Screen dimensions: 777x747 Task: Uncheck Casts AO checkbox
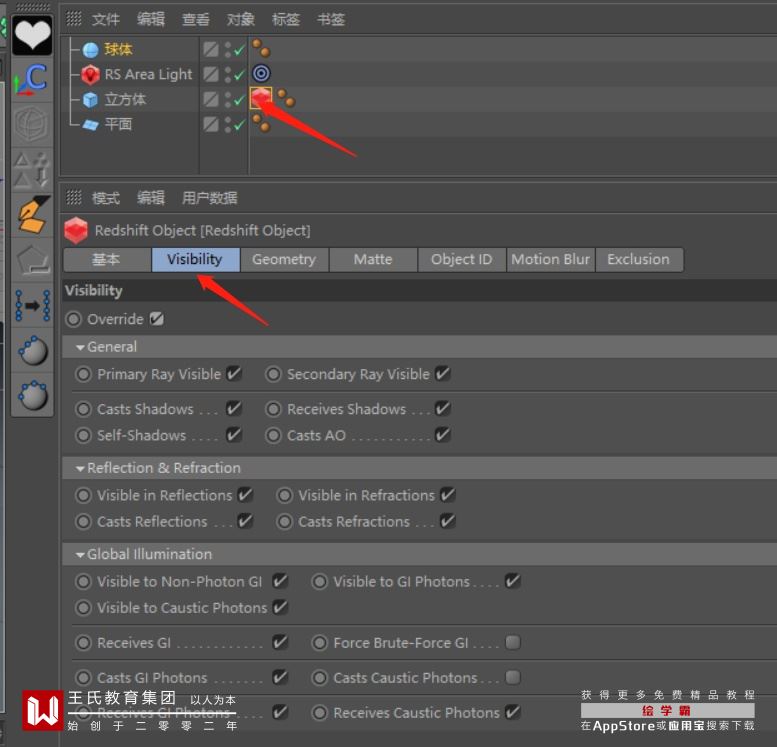(443, 435)
